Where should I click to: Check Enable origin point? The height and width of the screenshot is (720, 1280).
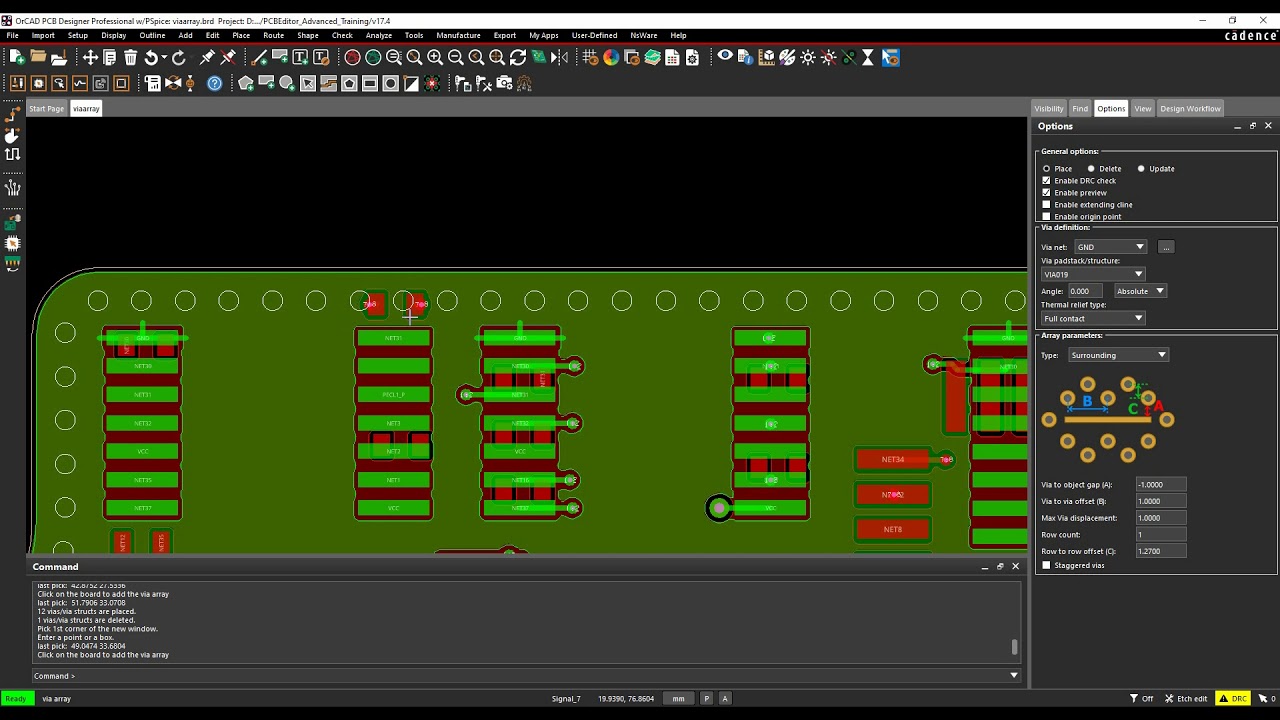pos(1047,217)
